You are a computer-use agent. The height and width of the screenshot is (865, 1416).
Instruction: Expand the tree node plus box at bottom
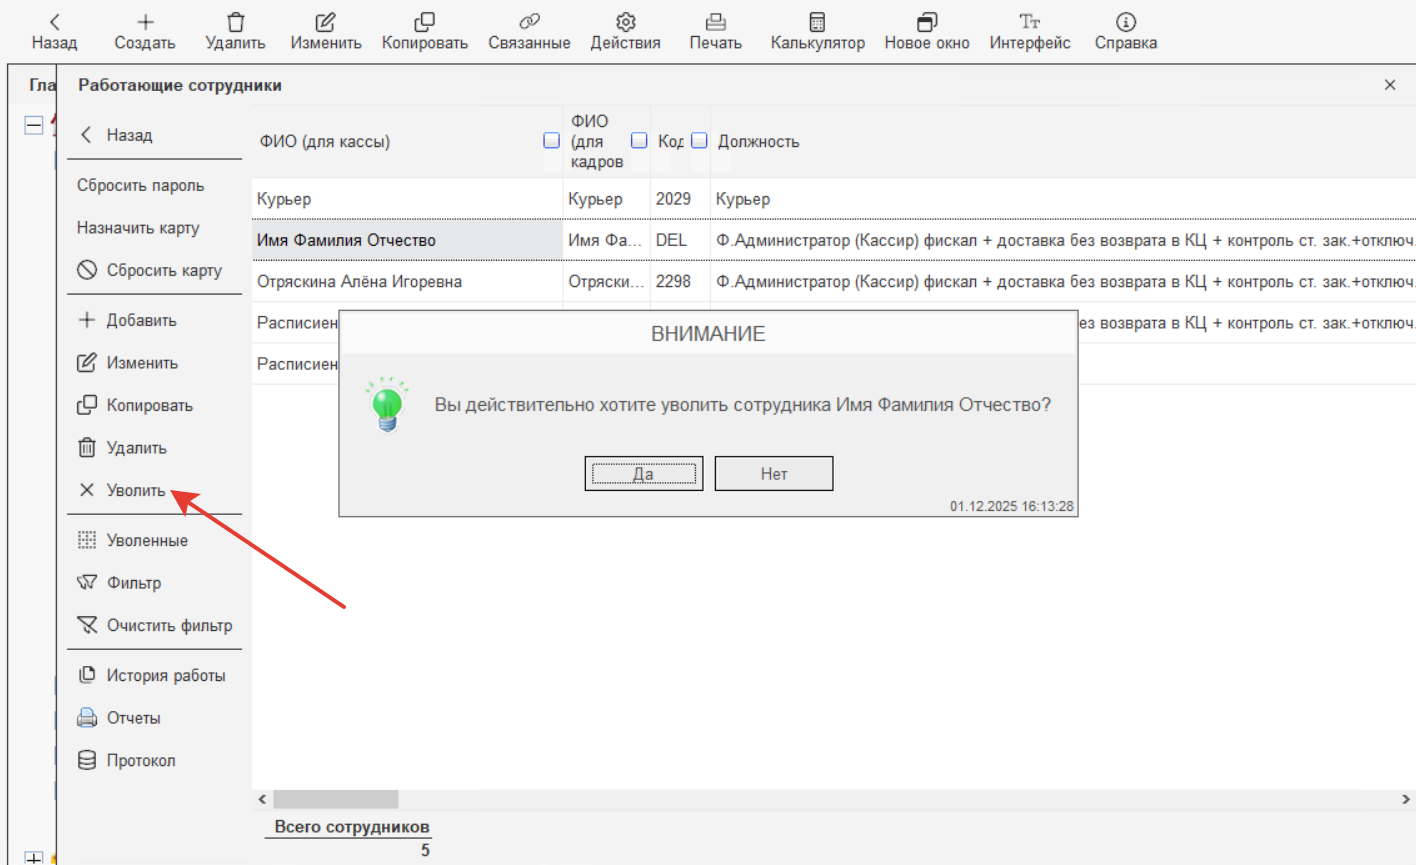click(x=34, y=858)
